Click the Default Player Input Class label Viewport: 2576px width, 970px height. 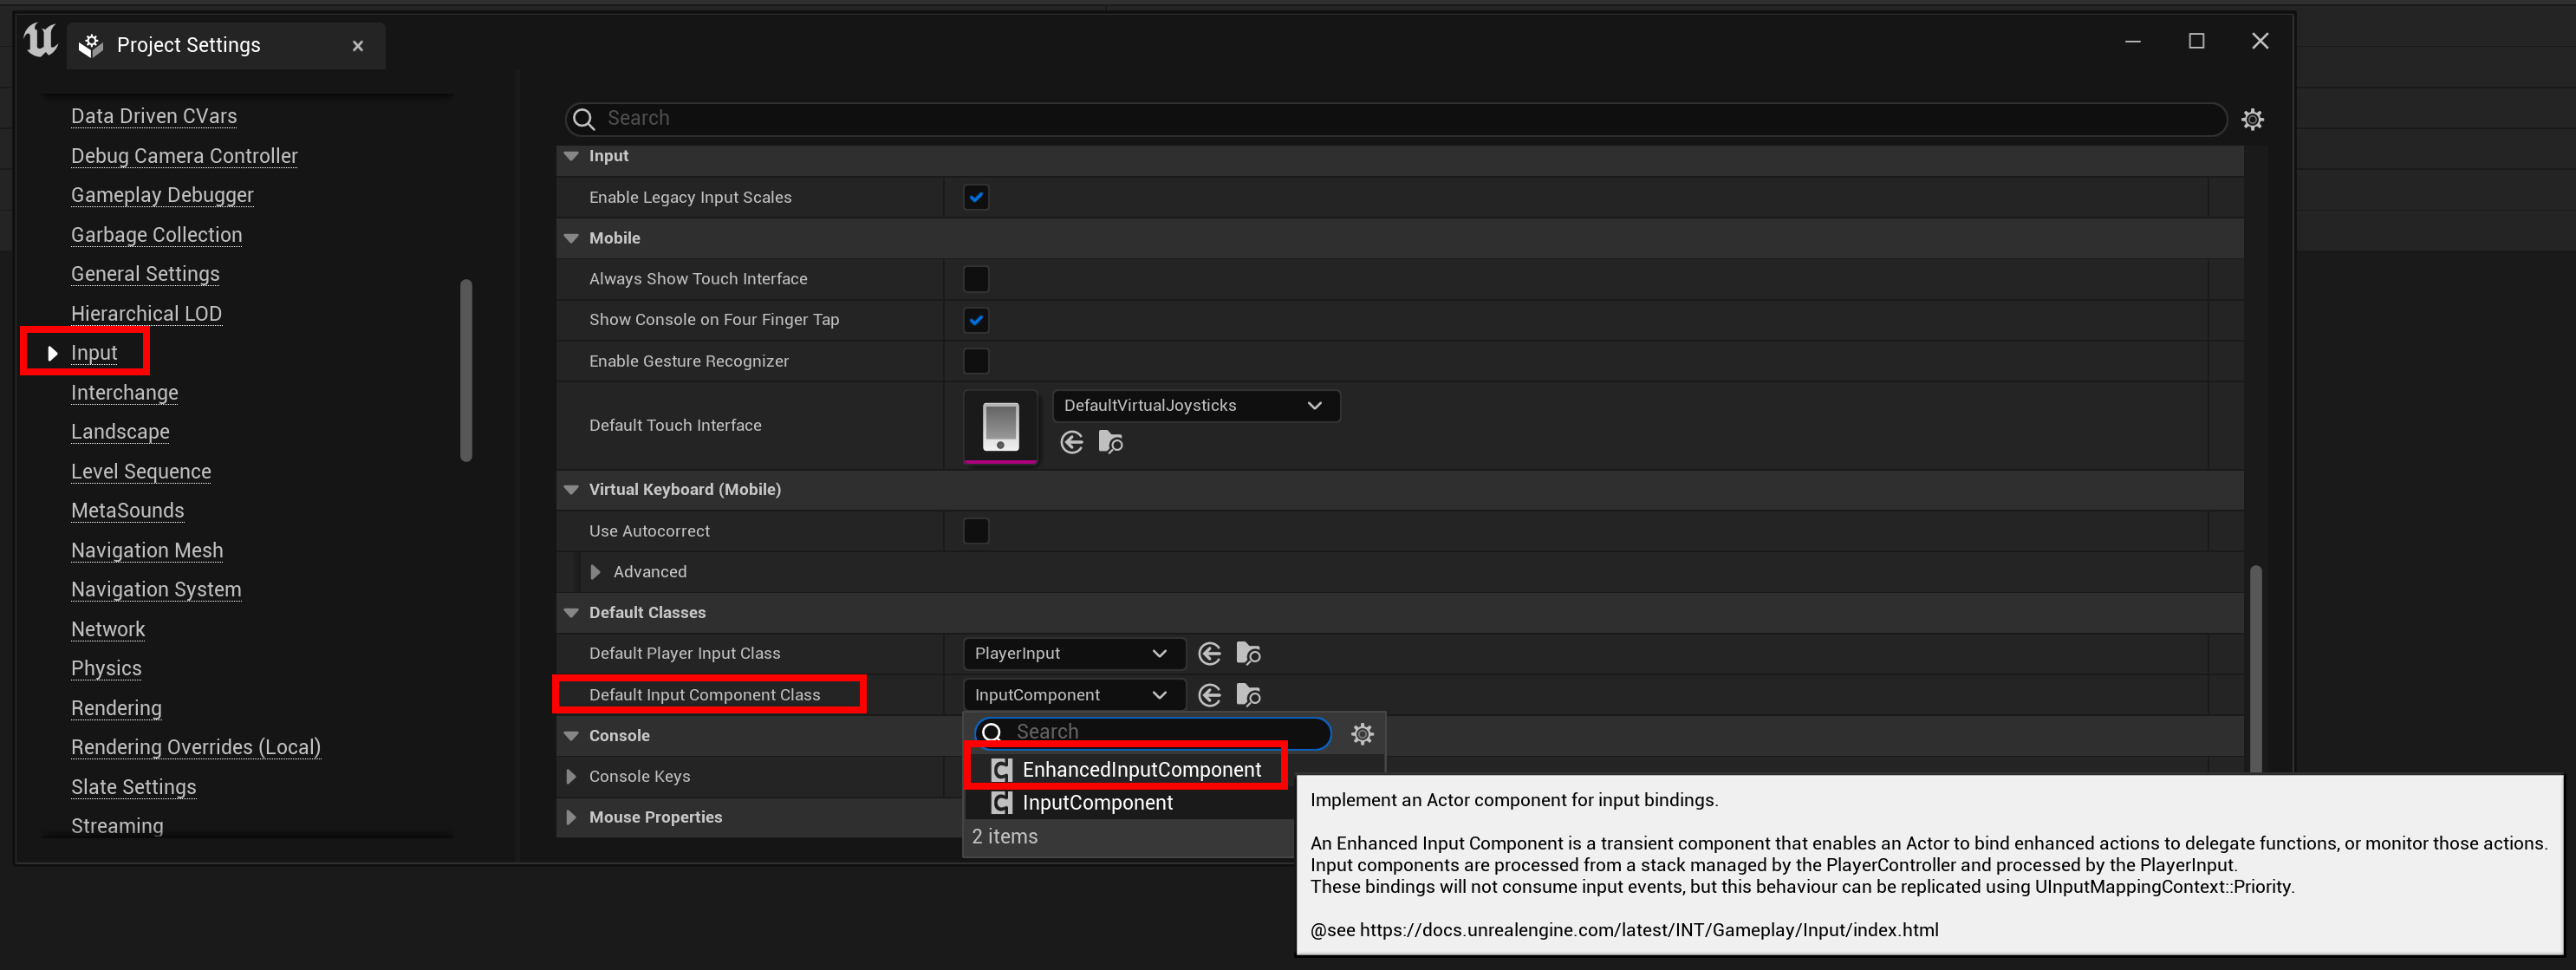tap(684, 654)
